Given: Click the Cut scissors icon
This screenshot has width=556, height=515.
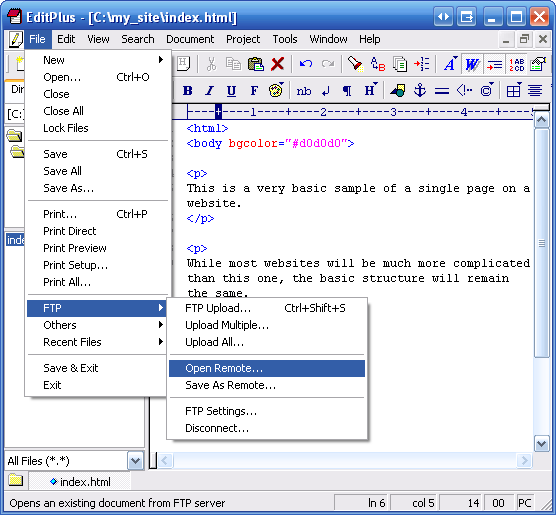Looking at the screenshot, I should click(x=211, y=64).
